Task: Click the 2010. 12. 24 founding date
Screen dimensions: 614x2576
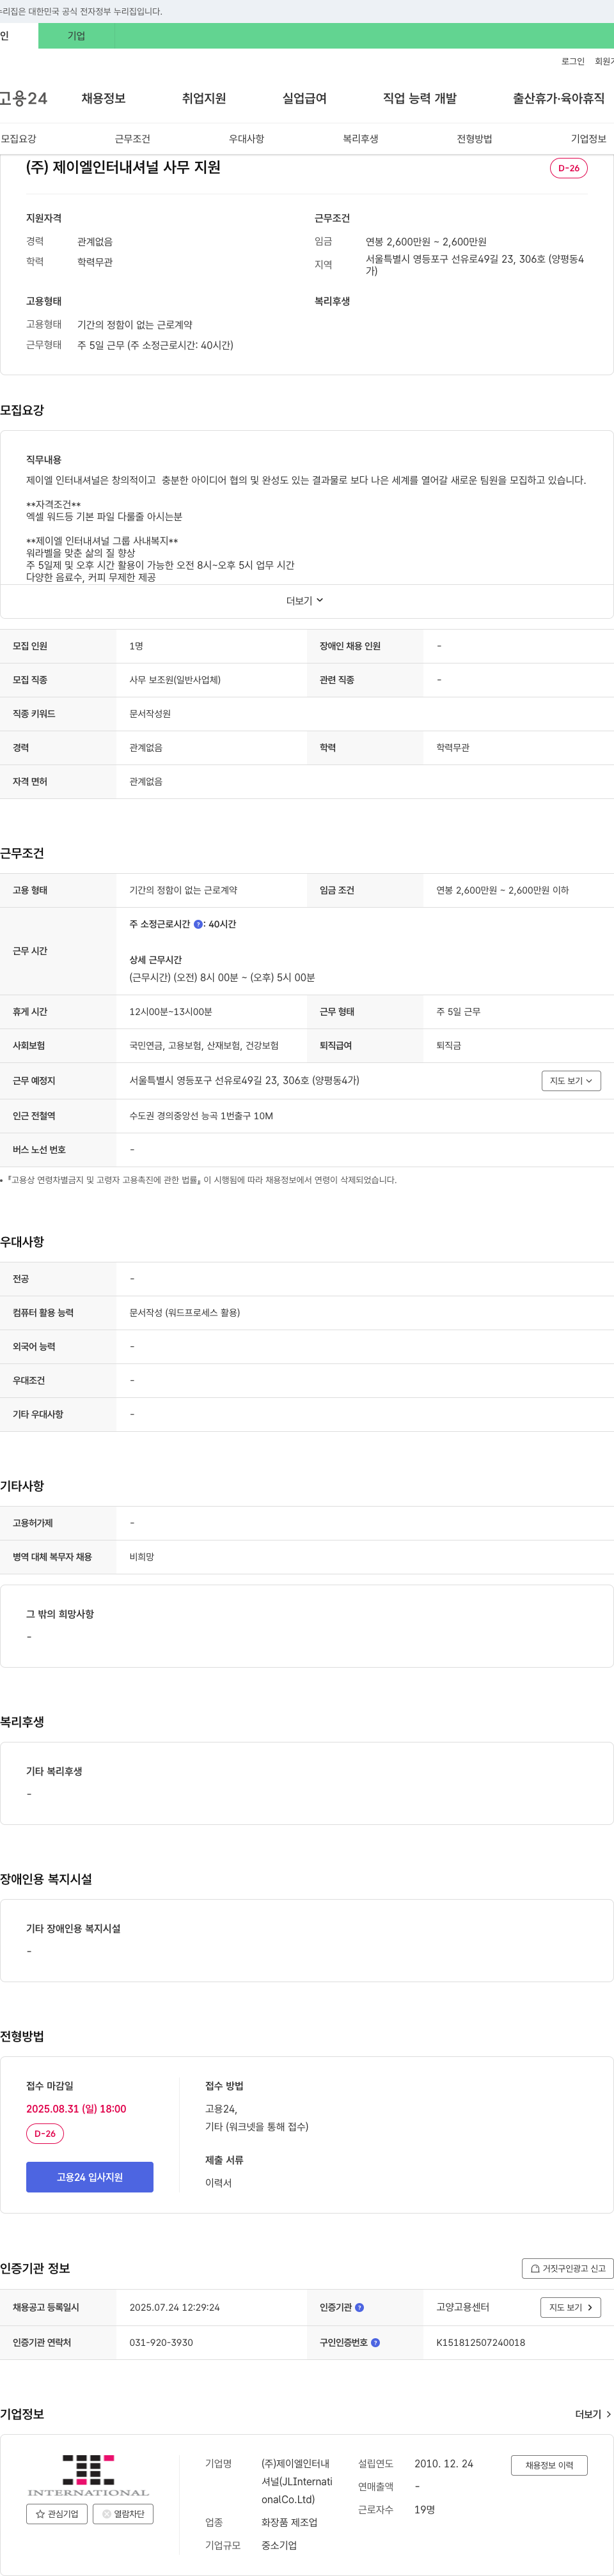Action: click(x=444, y=2463)
